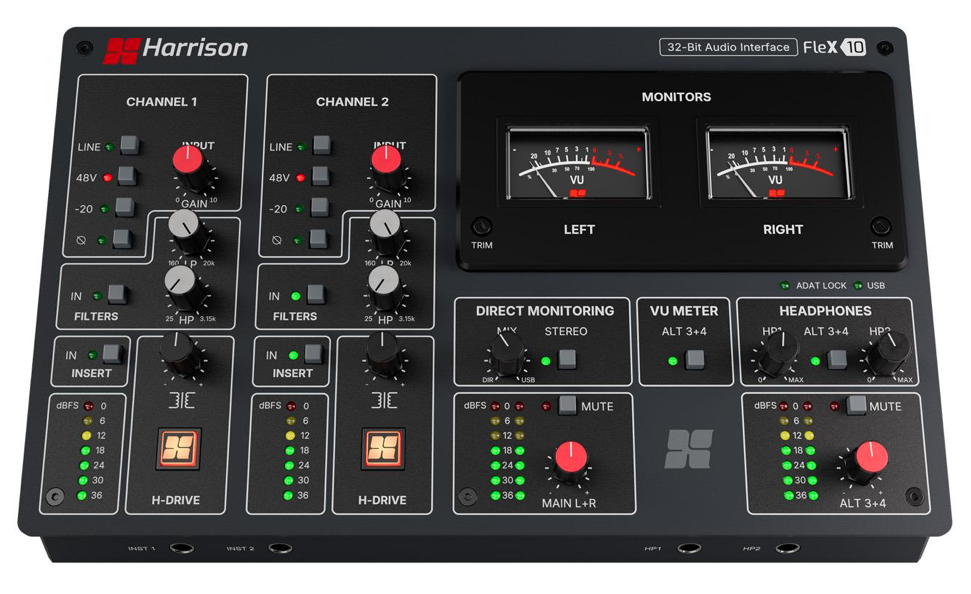
Task: Click the ADAT LOCK indicator LED
Action: click(785, 286)
